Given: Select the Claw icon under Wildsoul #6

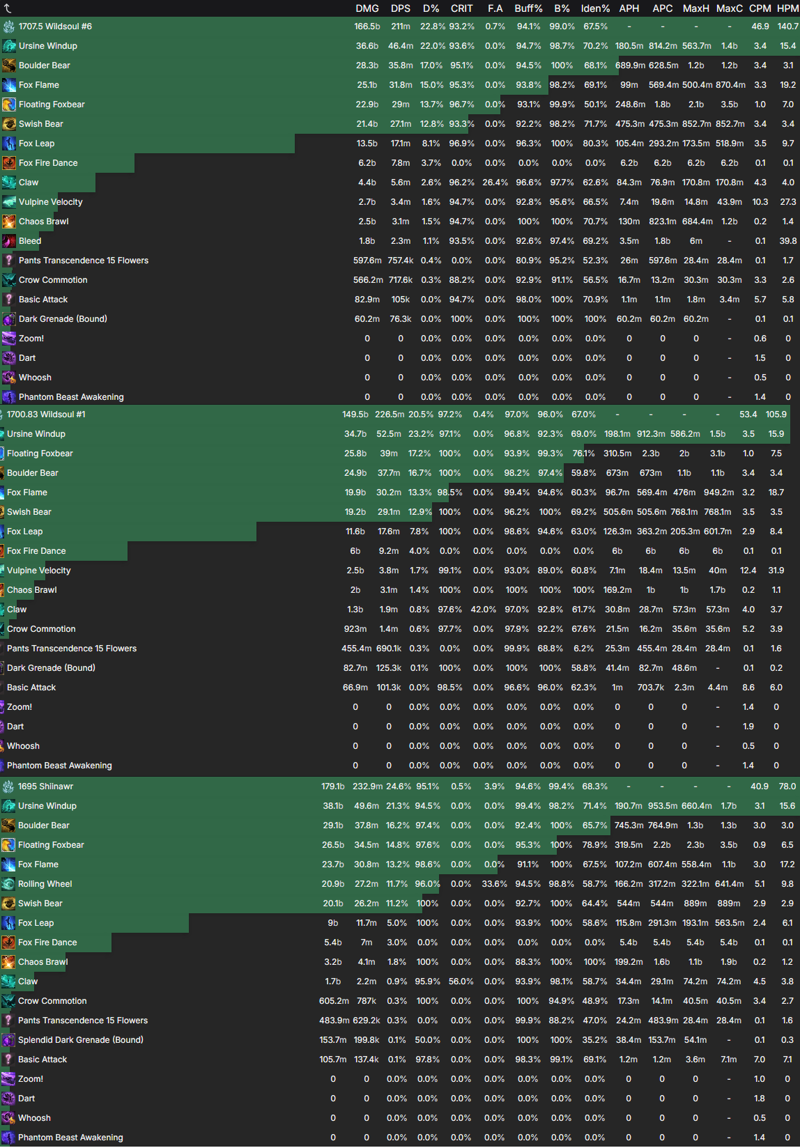Looking at the screenshot, I should [x=9, y=182].
